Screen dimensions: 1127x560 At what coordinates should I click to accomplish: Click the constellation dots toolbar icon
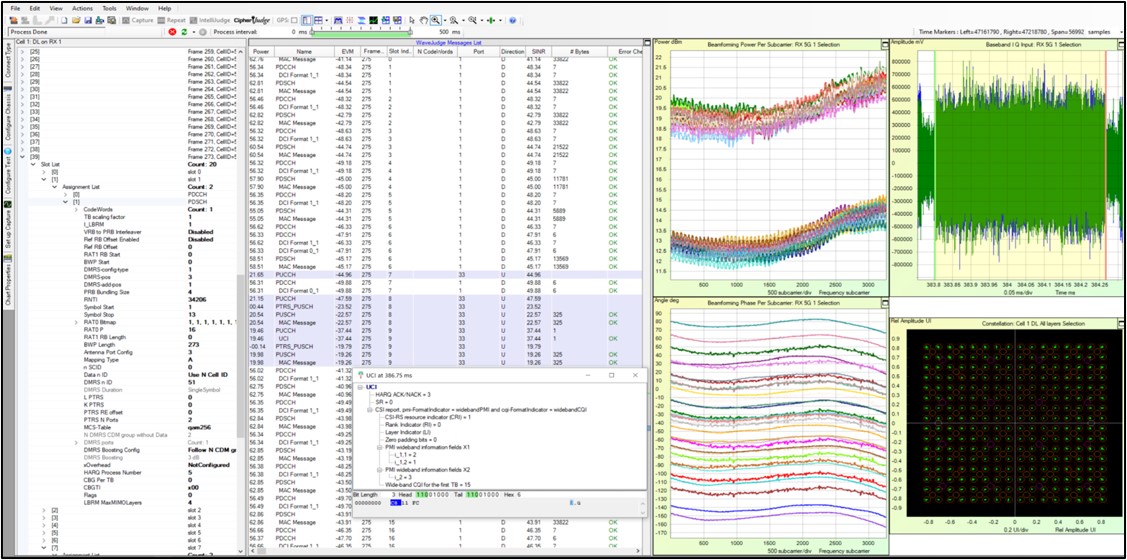(349, 20)
